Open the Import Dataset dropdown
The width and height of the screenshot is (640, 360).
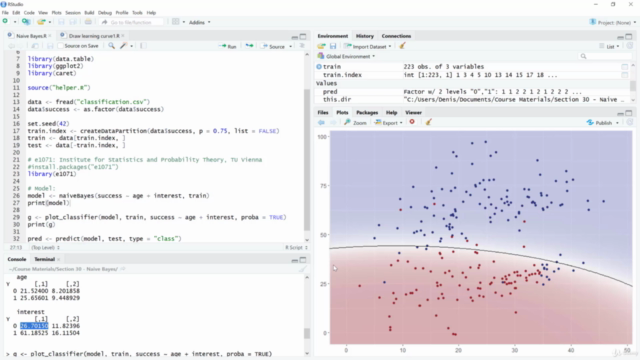pyautogui.click(x=368, y=46)
